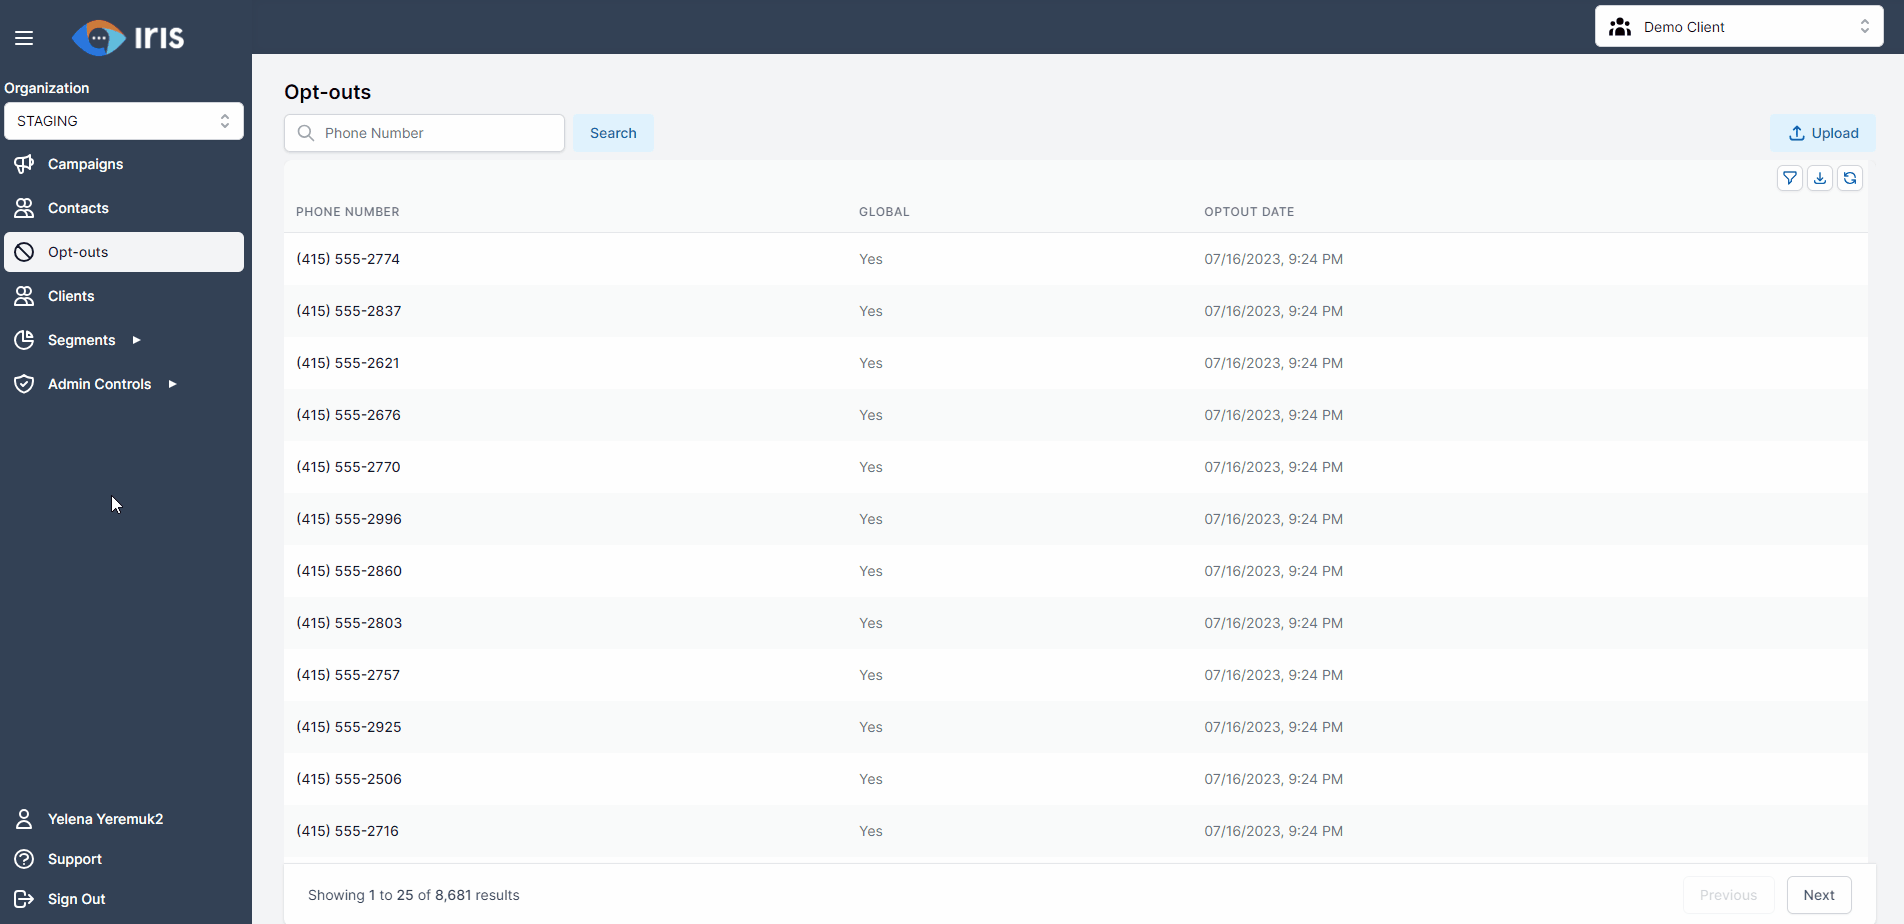Click the user profile icon
The image size is (1904, 924).
tap(24, 819)
